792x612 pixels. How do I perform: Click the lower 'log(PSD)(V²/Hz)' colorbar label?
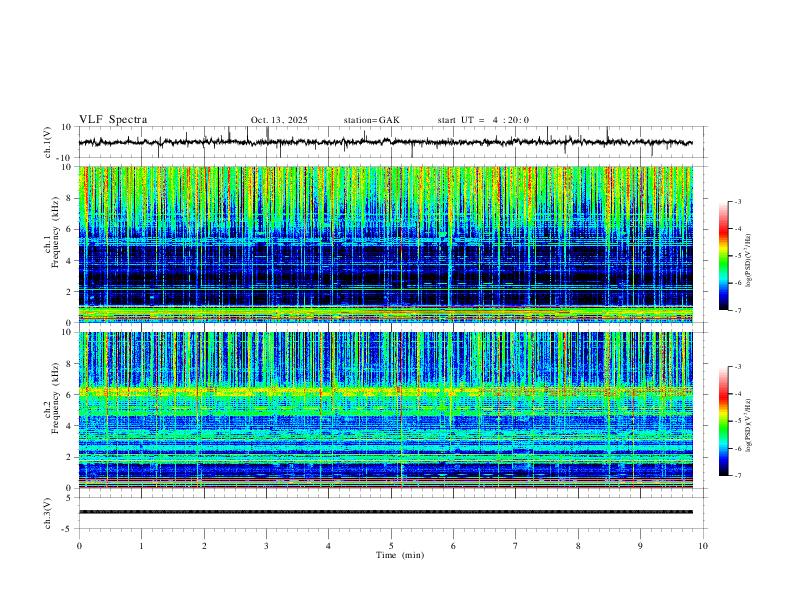click(x=748, y=425)
